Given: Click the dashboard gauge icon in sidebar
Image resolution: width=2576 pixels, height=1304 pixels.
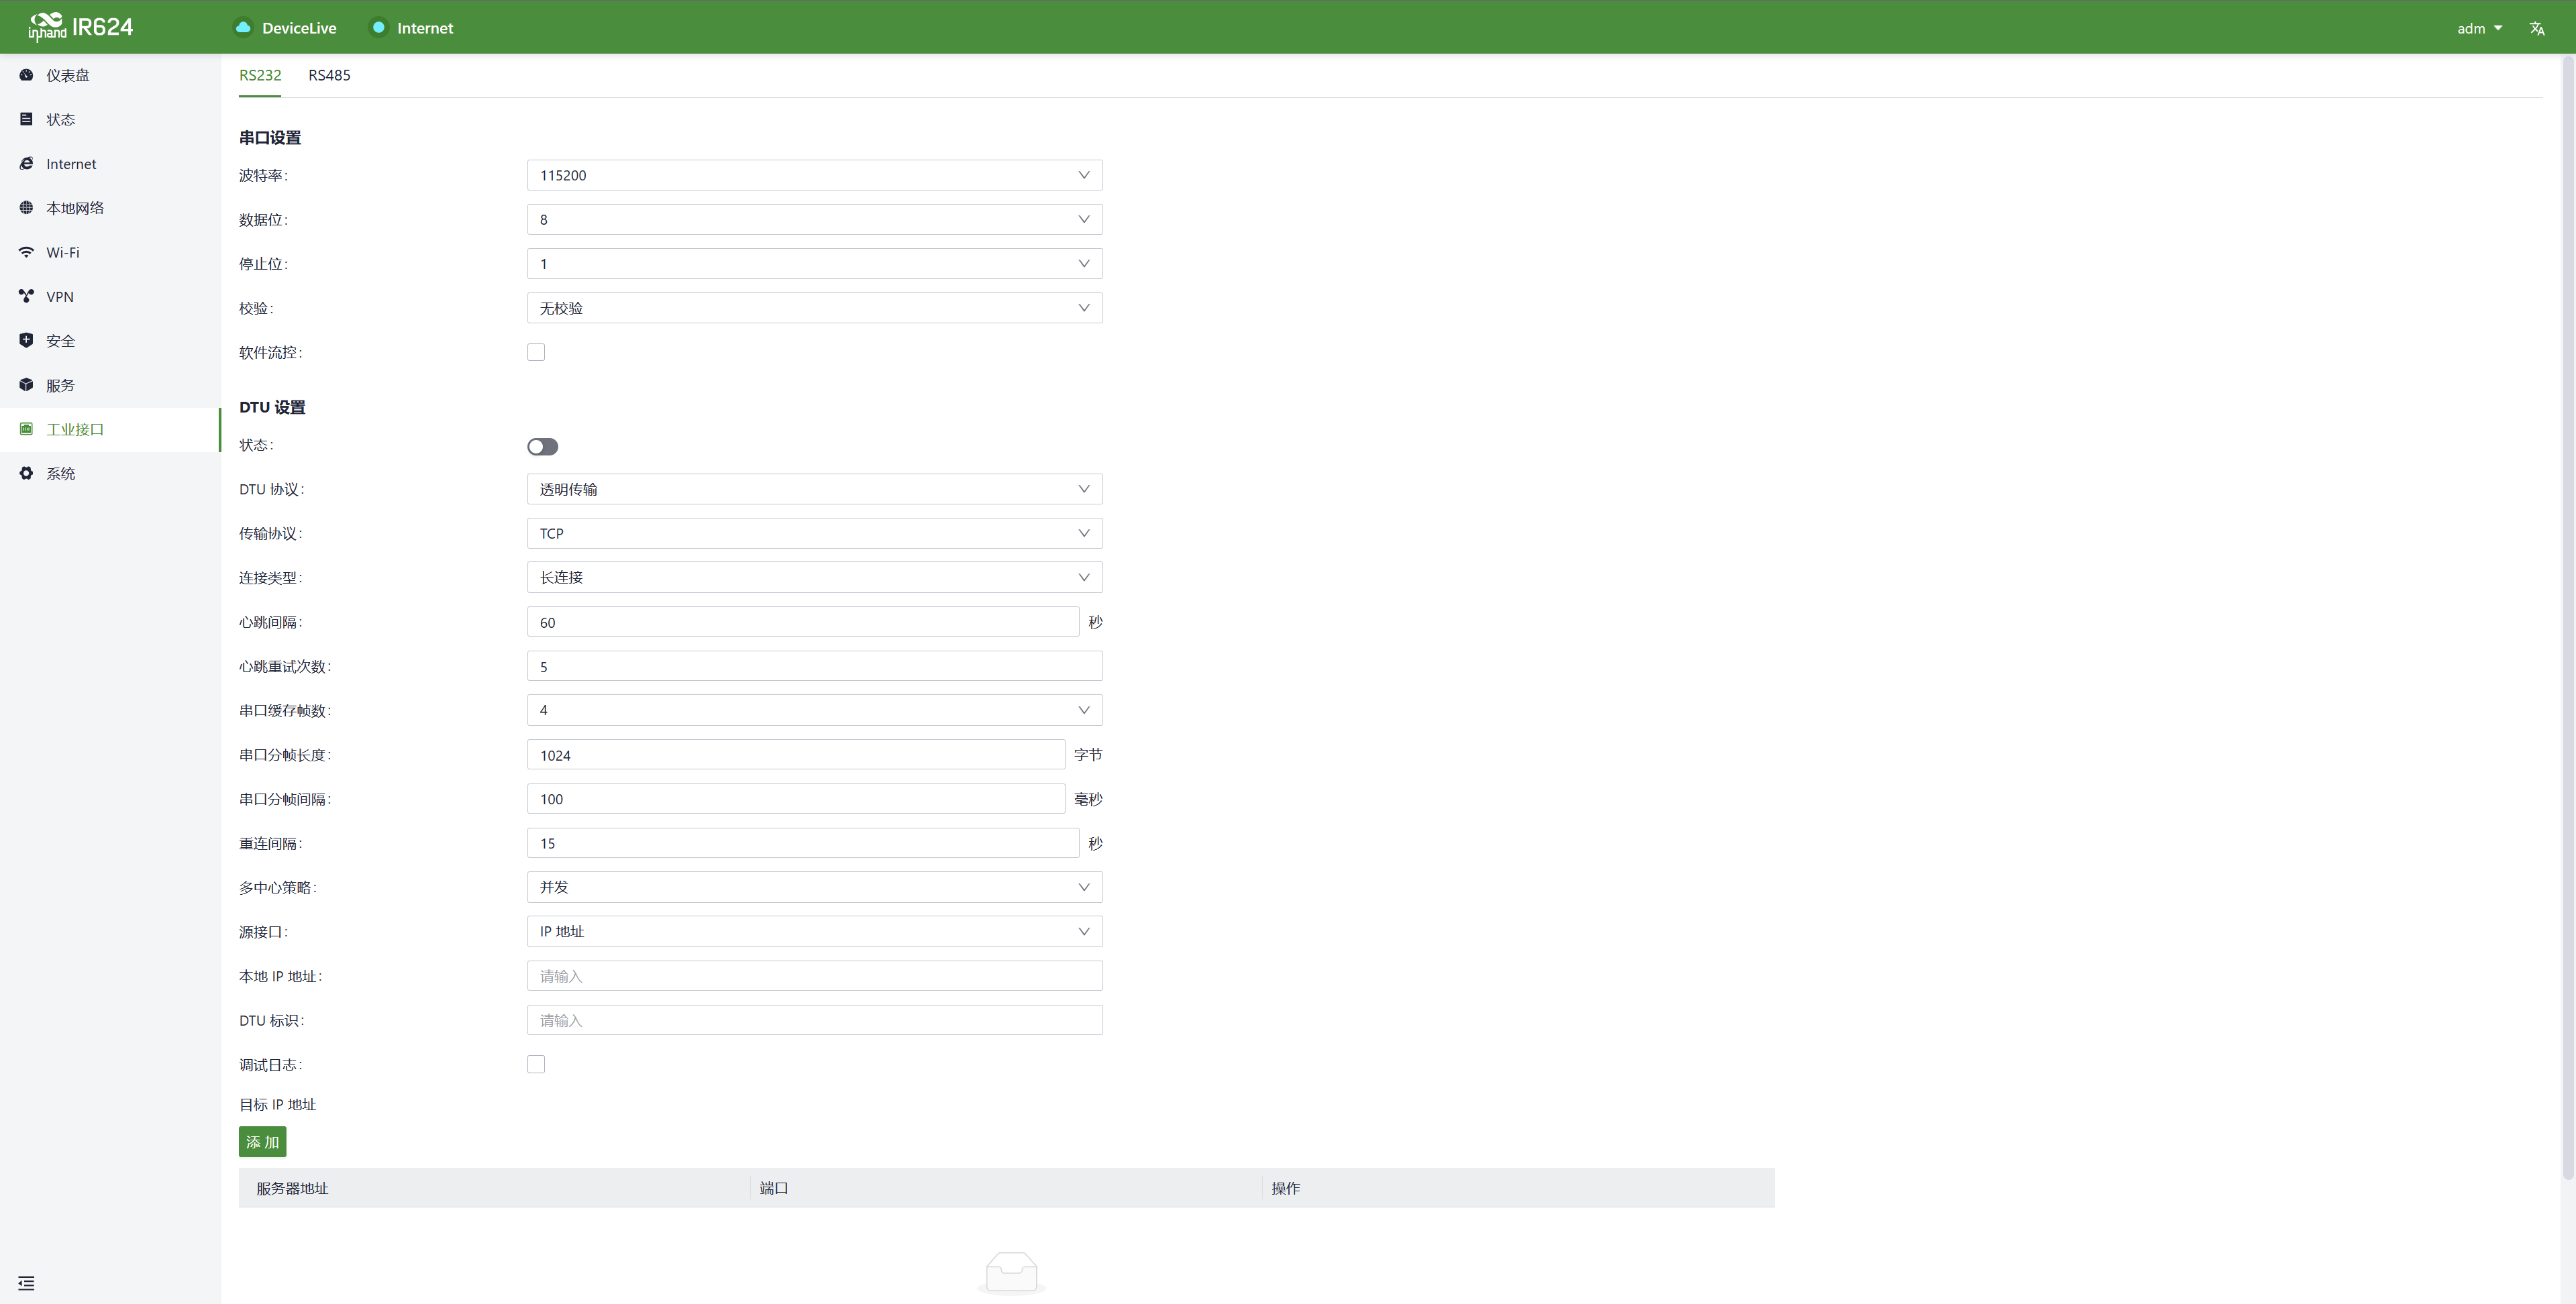Looking at the screenshot, I should tap(26, 75).
